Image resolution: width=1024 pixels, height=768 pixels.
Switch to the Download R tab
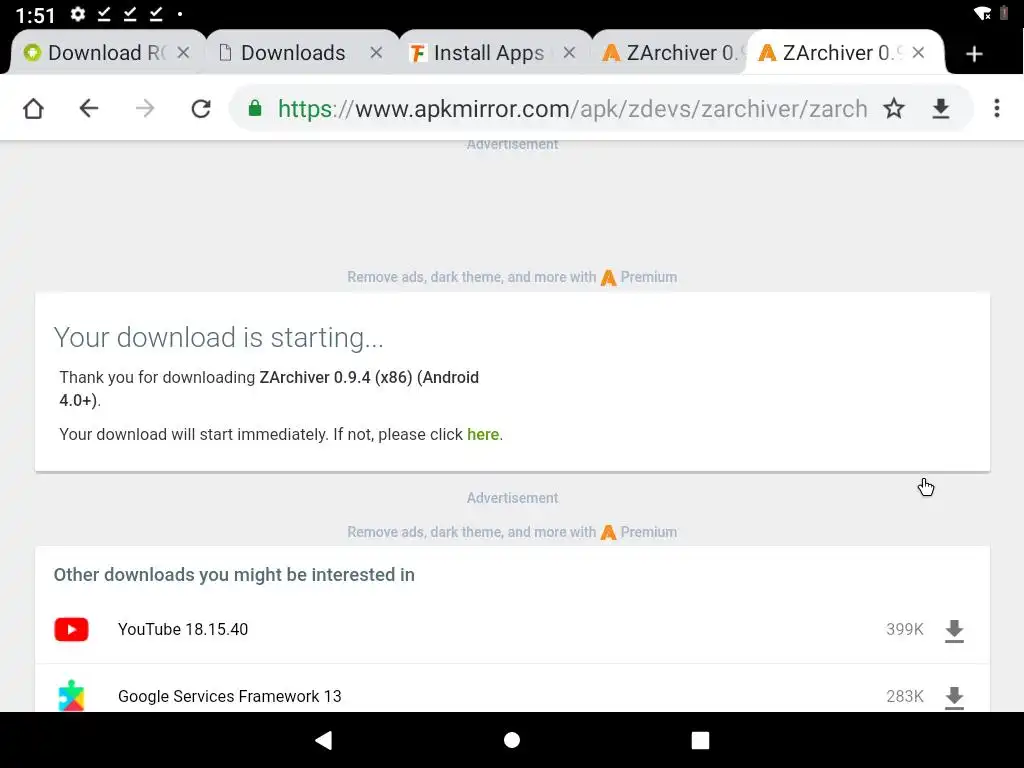[x=106, y=52]
